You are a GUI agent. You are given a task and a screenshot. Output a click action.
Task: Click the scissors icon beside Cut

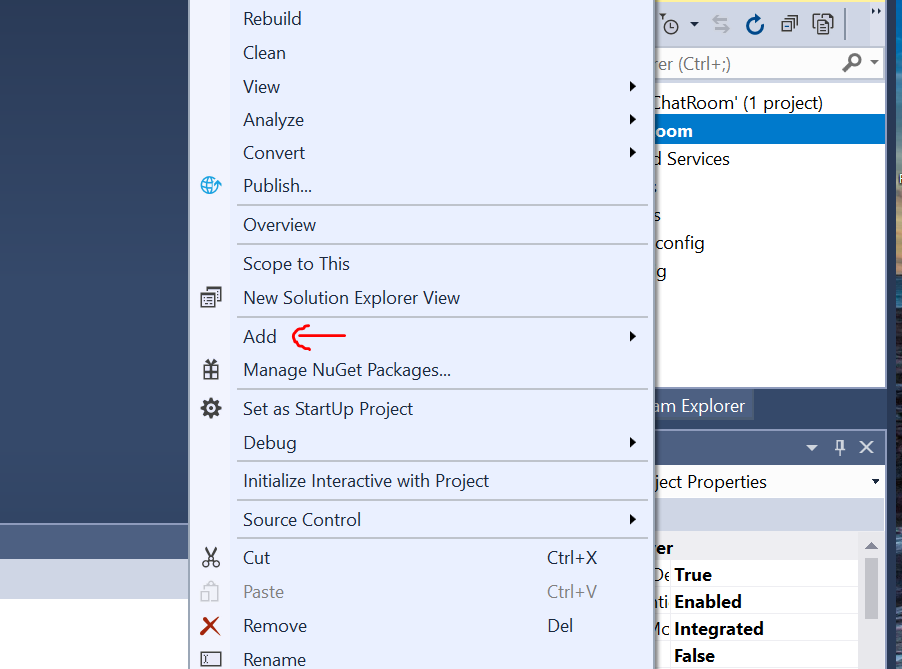click(210, 558)
